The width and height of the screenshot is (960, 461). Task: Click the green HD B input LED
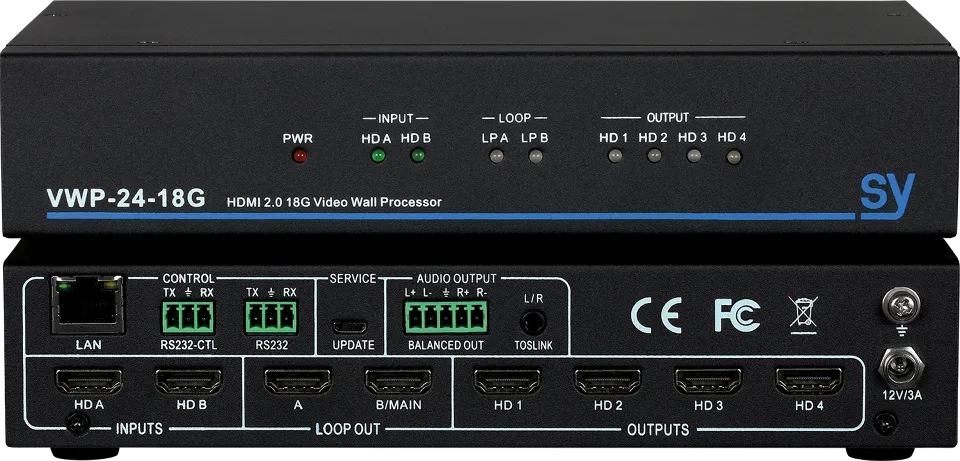click(418, 156)
